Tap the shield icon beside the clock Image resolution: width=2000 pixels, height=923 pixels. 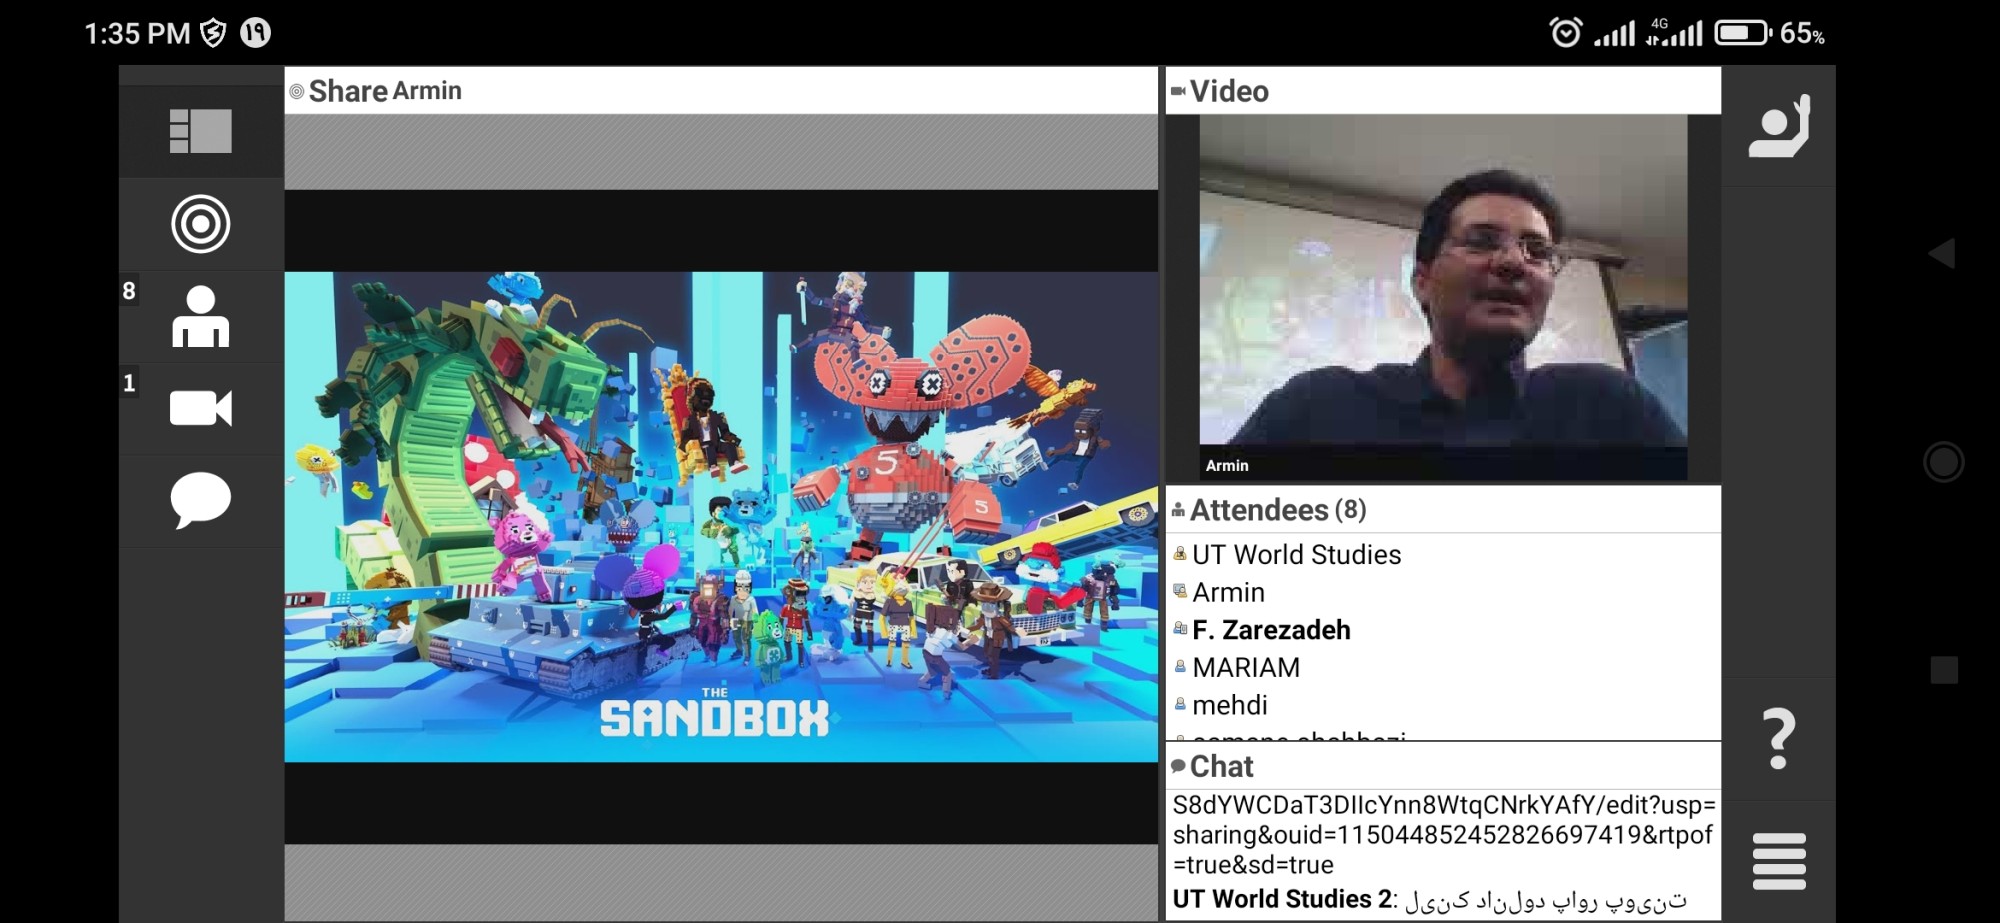click(213, 34)
